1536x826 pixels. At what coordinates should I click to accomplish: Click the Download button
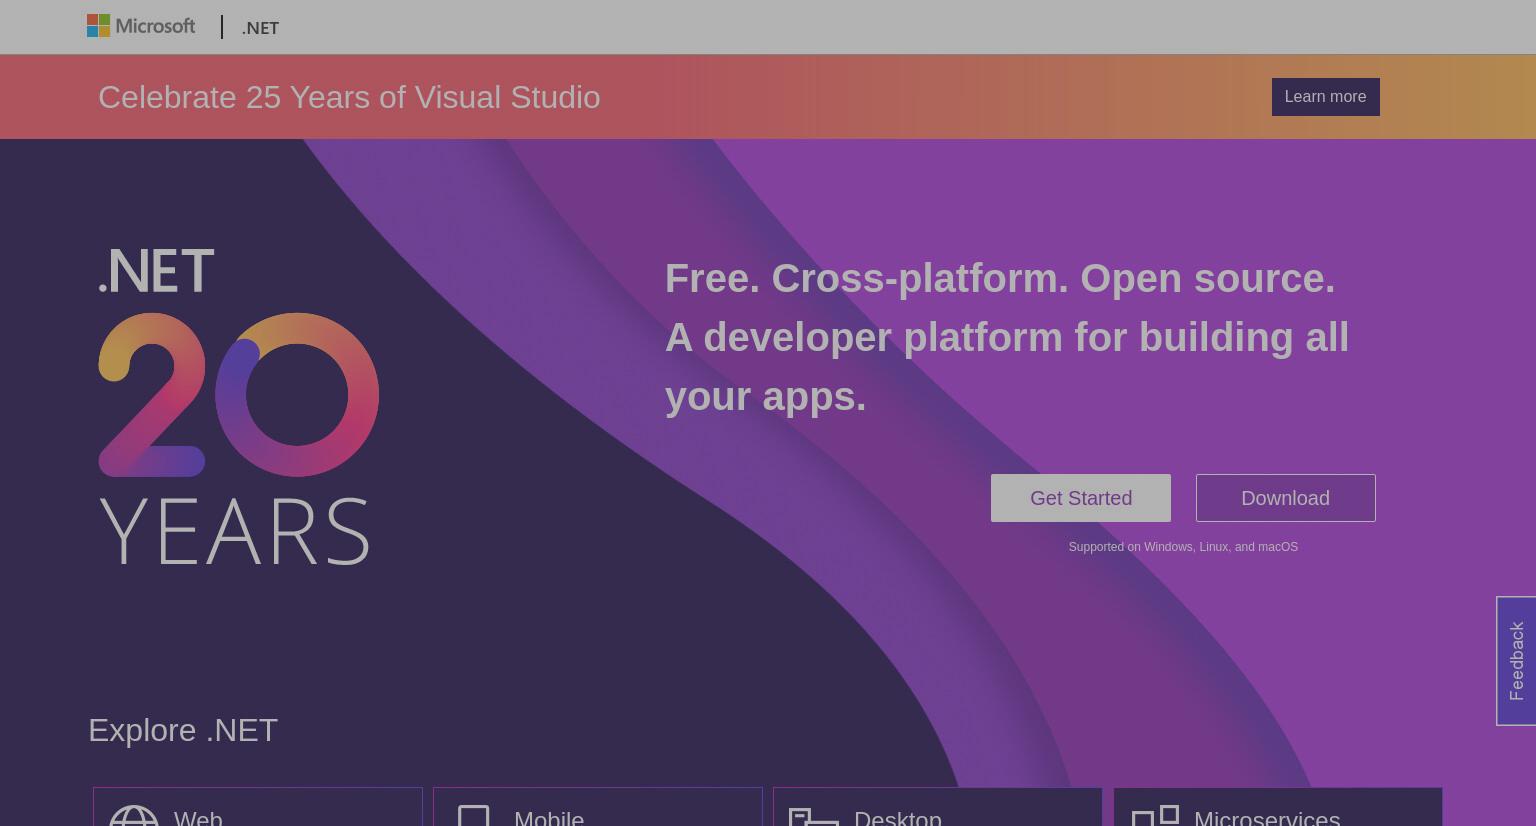[1285, 498]
